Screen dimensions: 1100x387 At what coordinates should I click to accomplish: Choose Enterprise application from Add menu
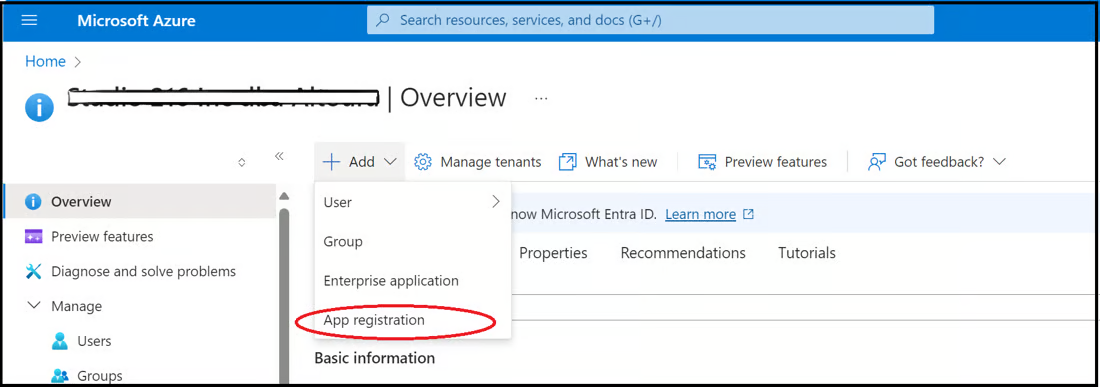point(412,280)
